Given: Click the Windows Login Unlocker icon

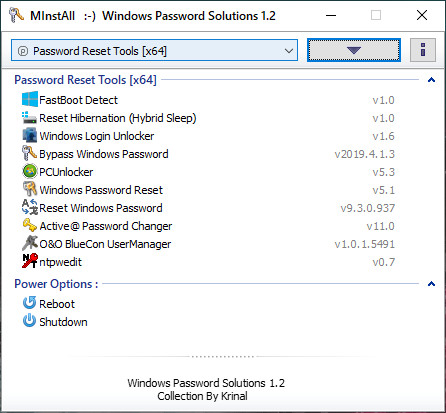Looking at the screenshot, I should (30, 136).
